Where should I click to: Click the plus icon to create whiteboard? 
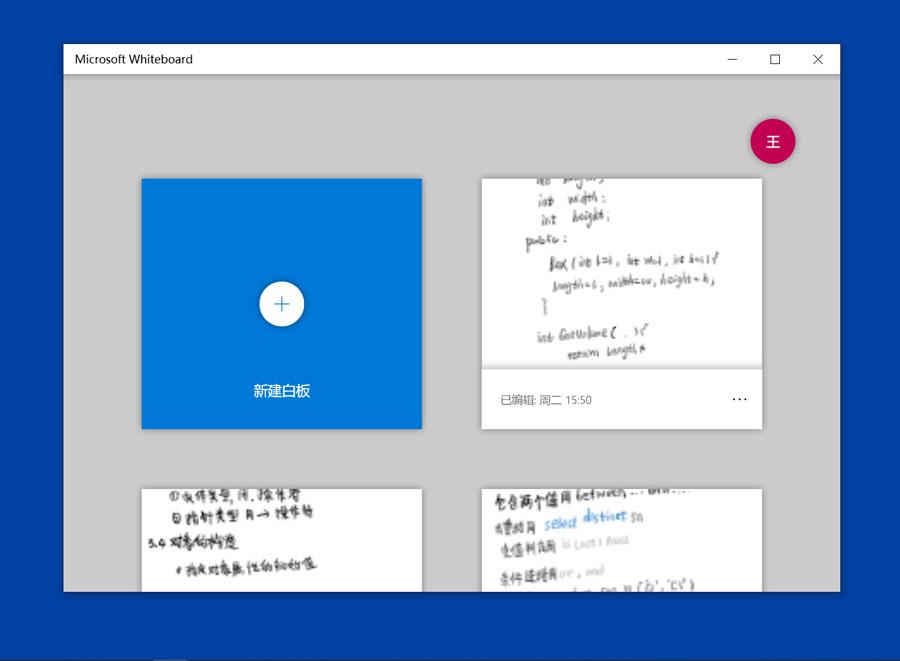tap(281, 304)
